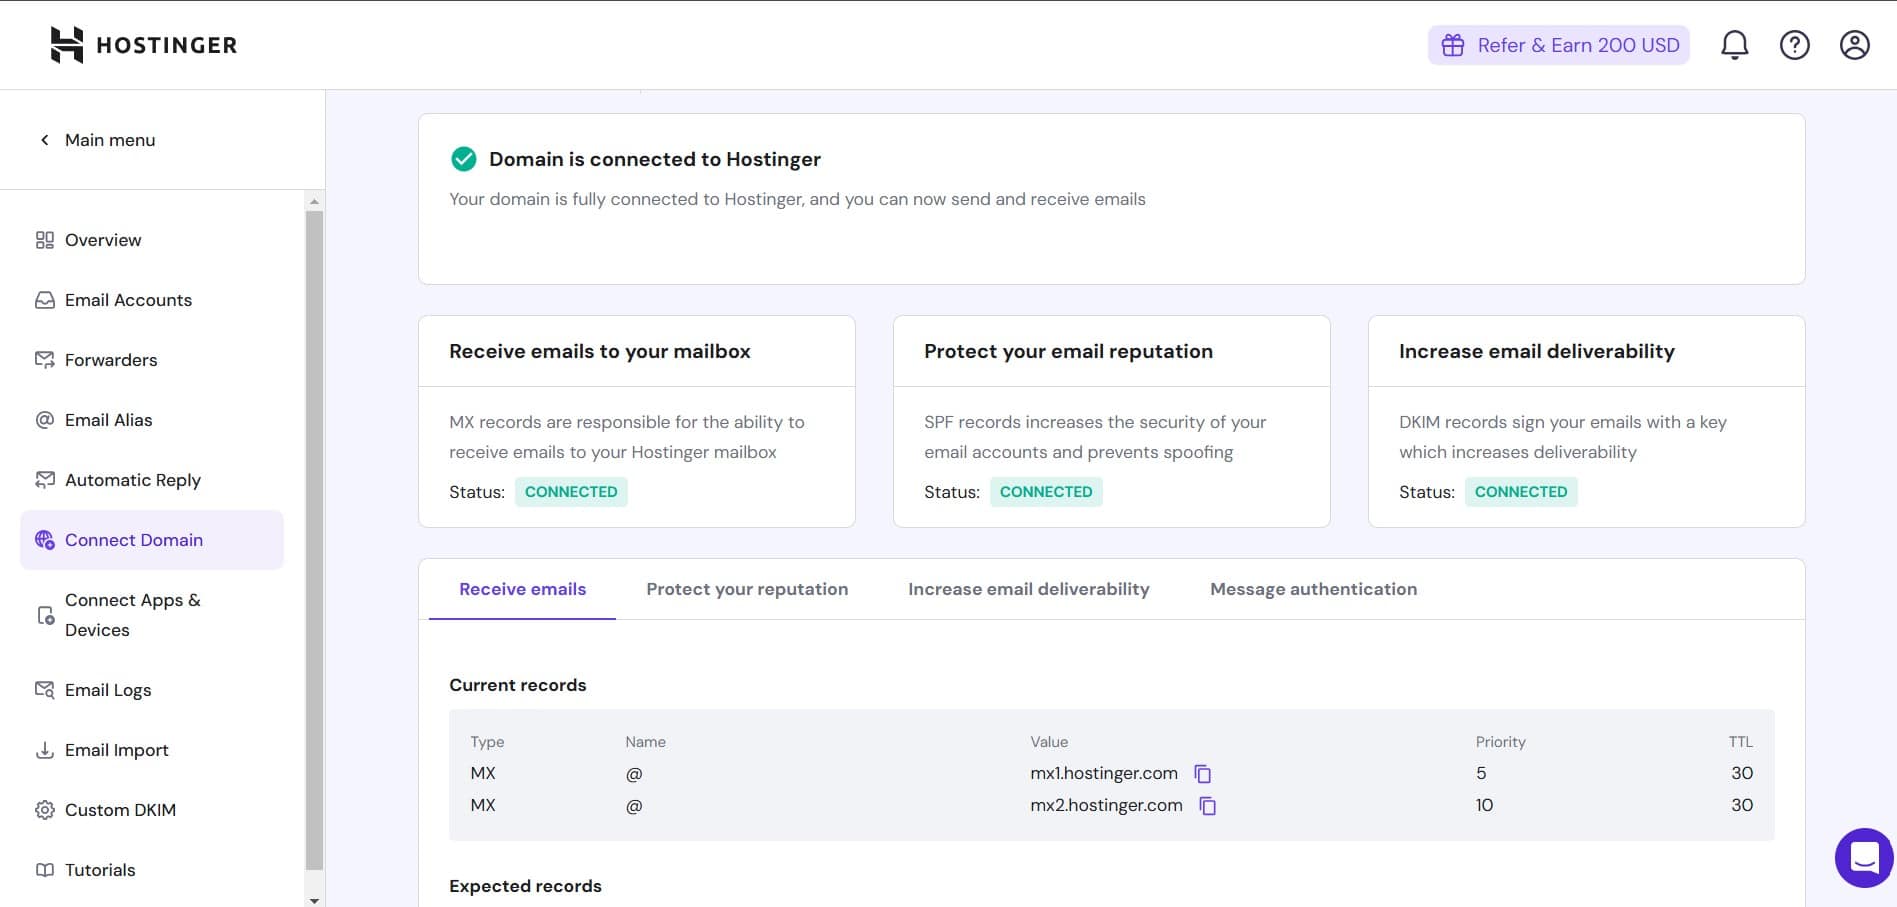Click mx2.hostinger.com value text

1106,805
